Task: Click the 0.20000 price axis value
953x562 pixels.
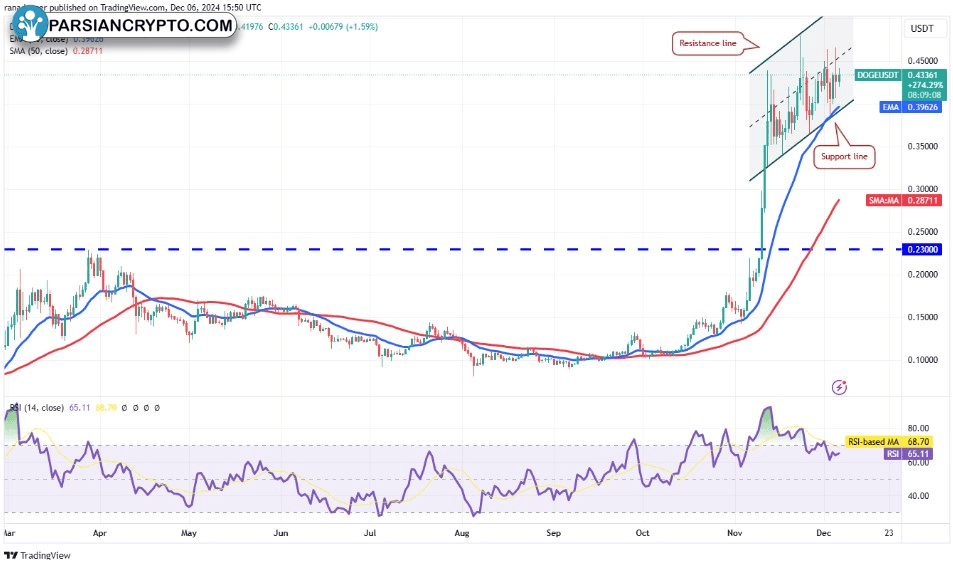Action: point(923,275)
